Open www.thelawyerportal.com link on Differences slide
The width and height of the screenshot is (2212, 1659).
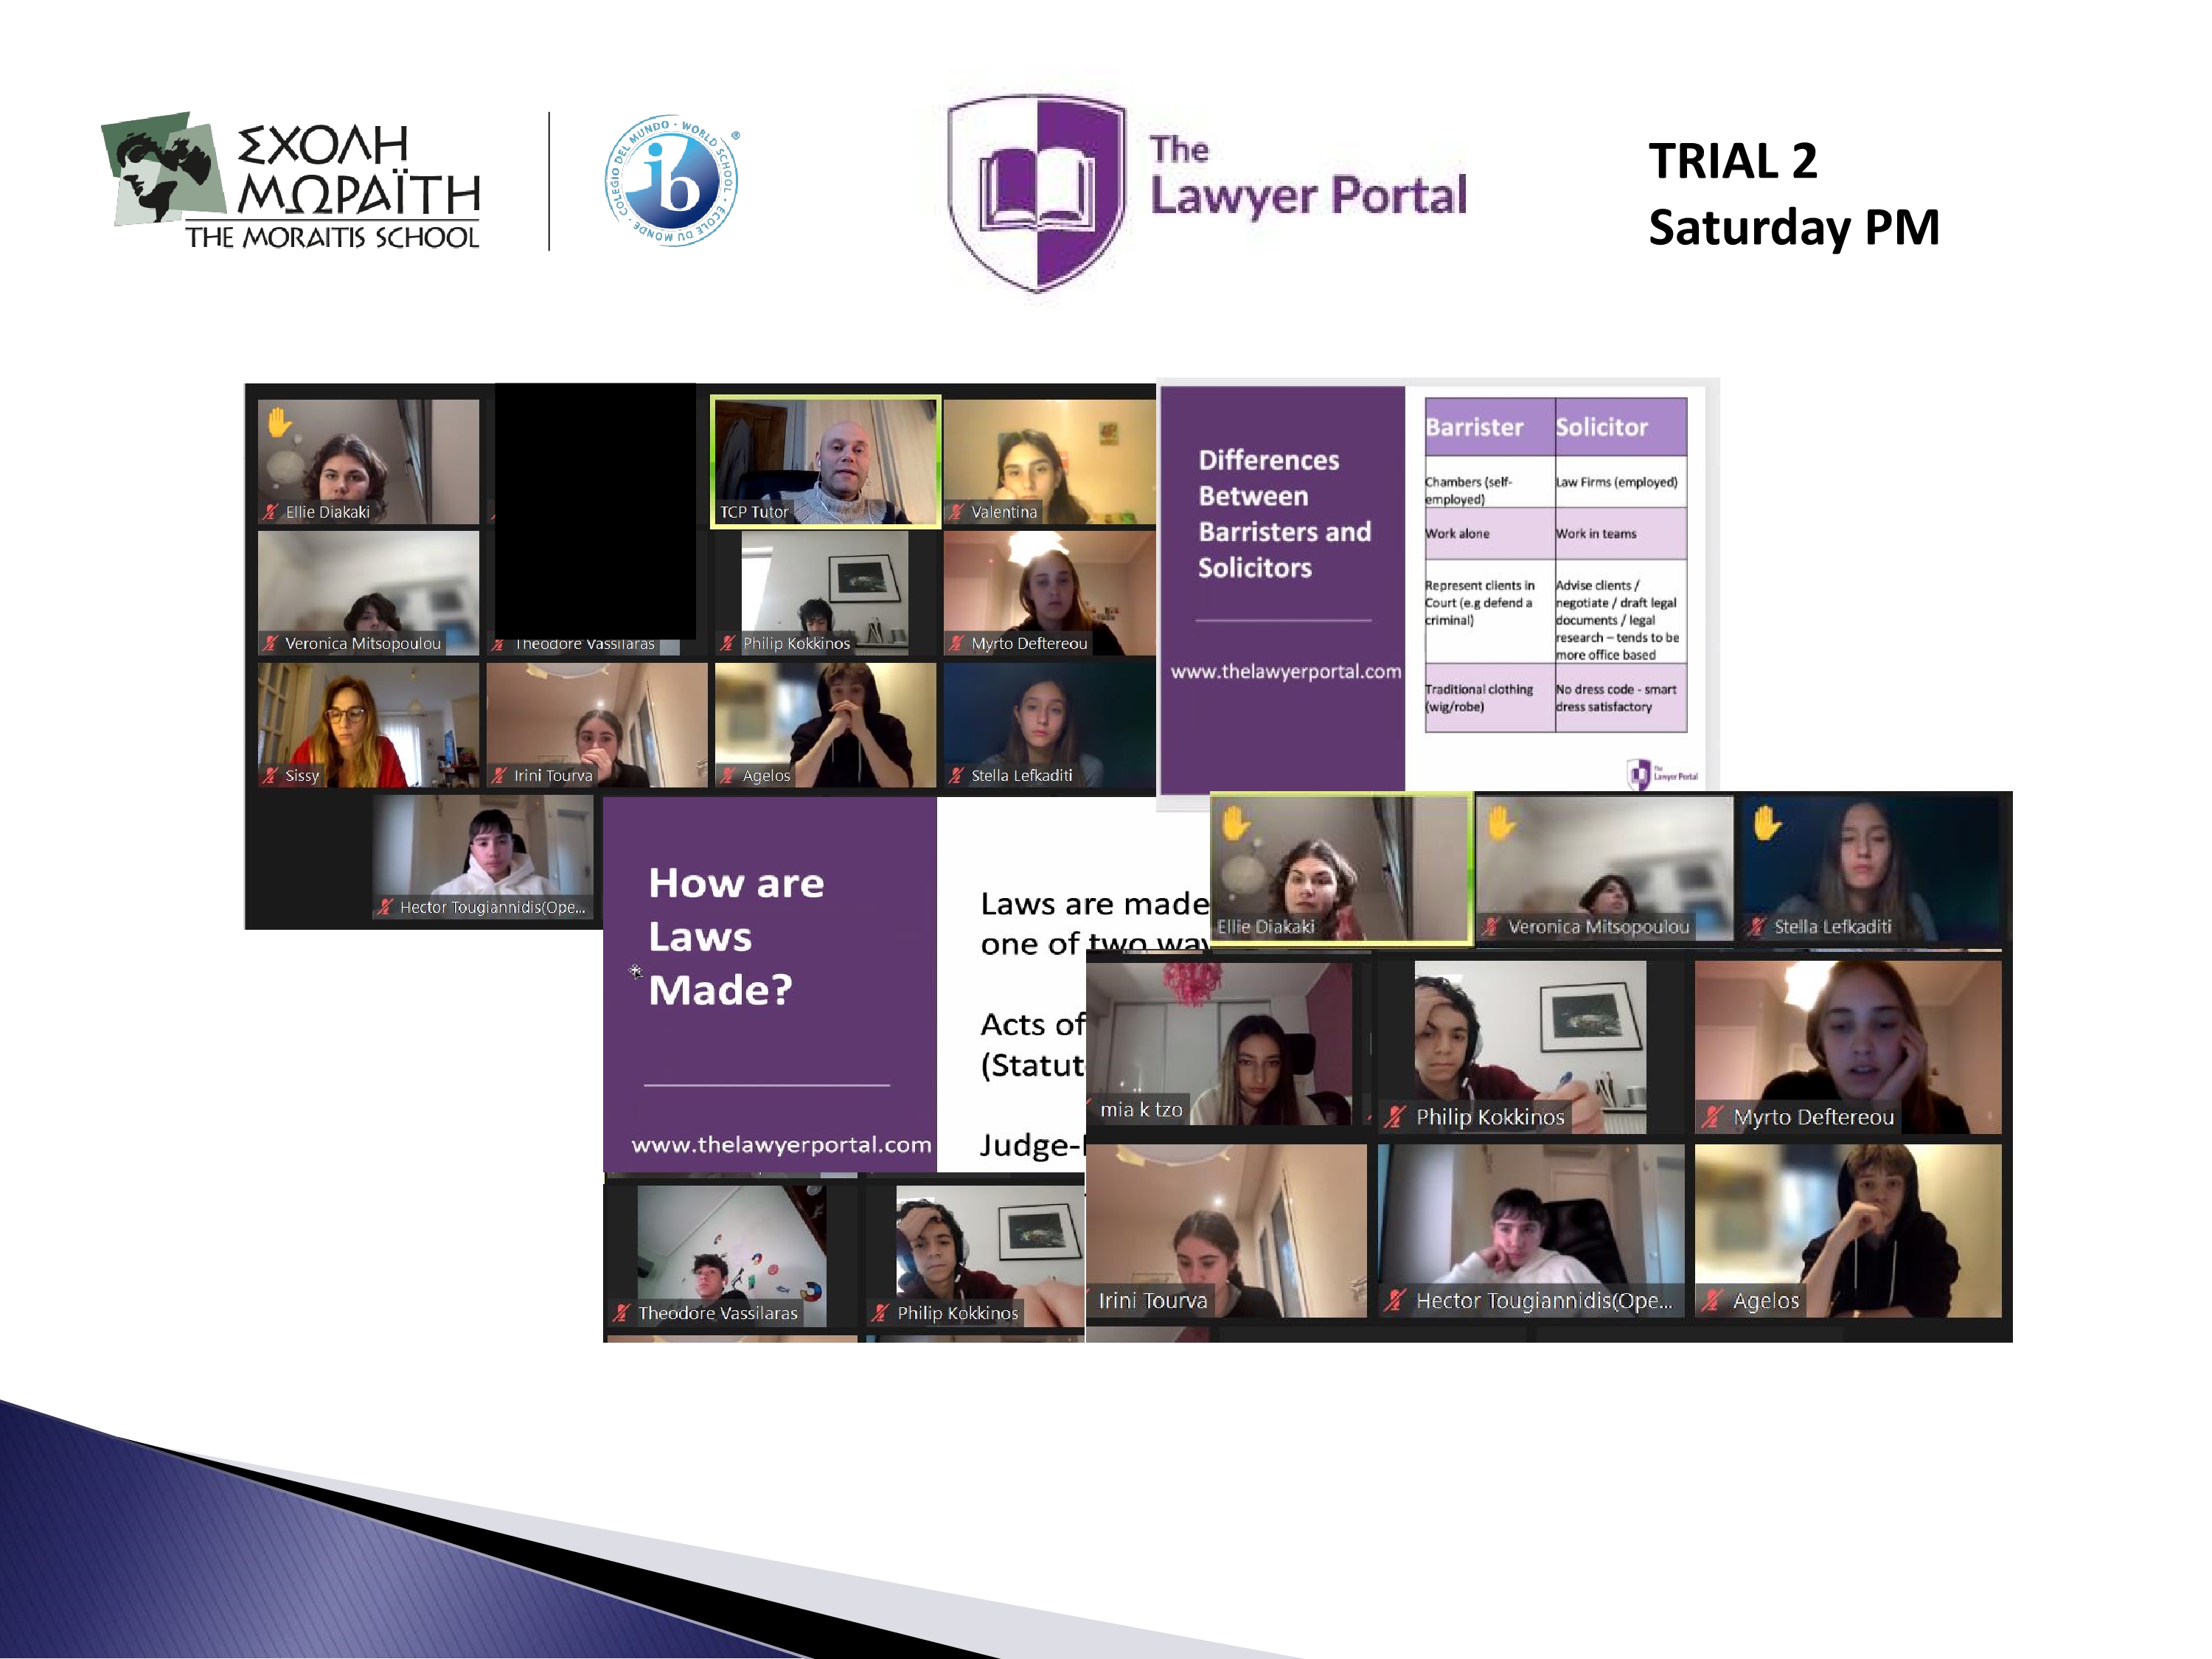click(1286, 671)
